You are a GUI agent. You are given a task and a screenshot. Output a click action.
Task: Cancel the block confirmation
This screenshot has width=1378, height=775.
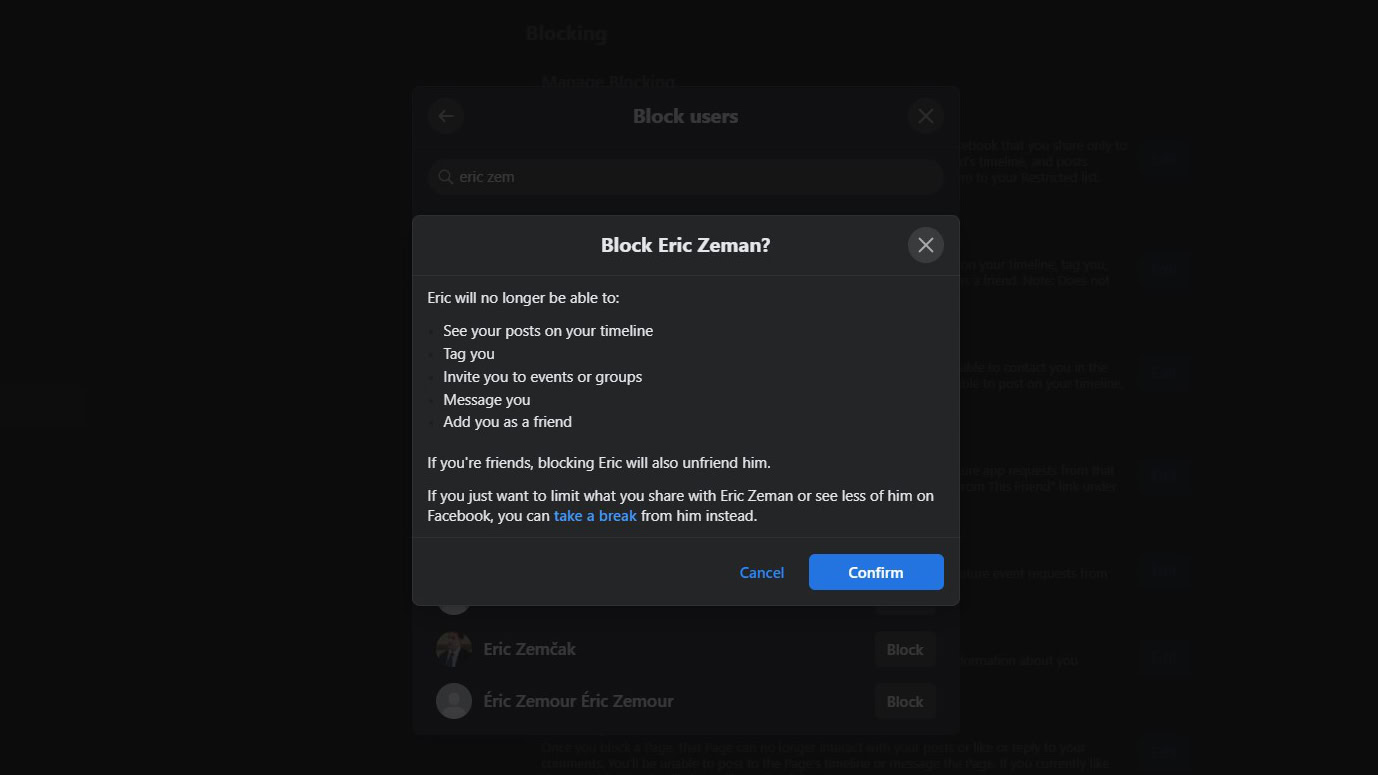761,572
